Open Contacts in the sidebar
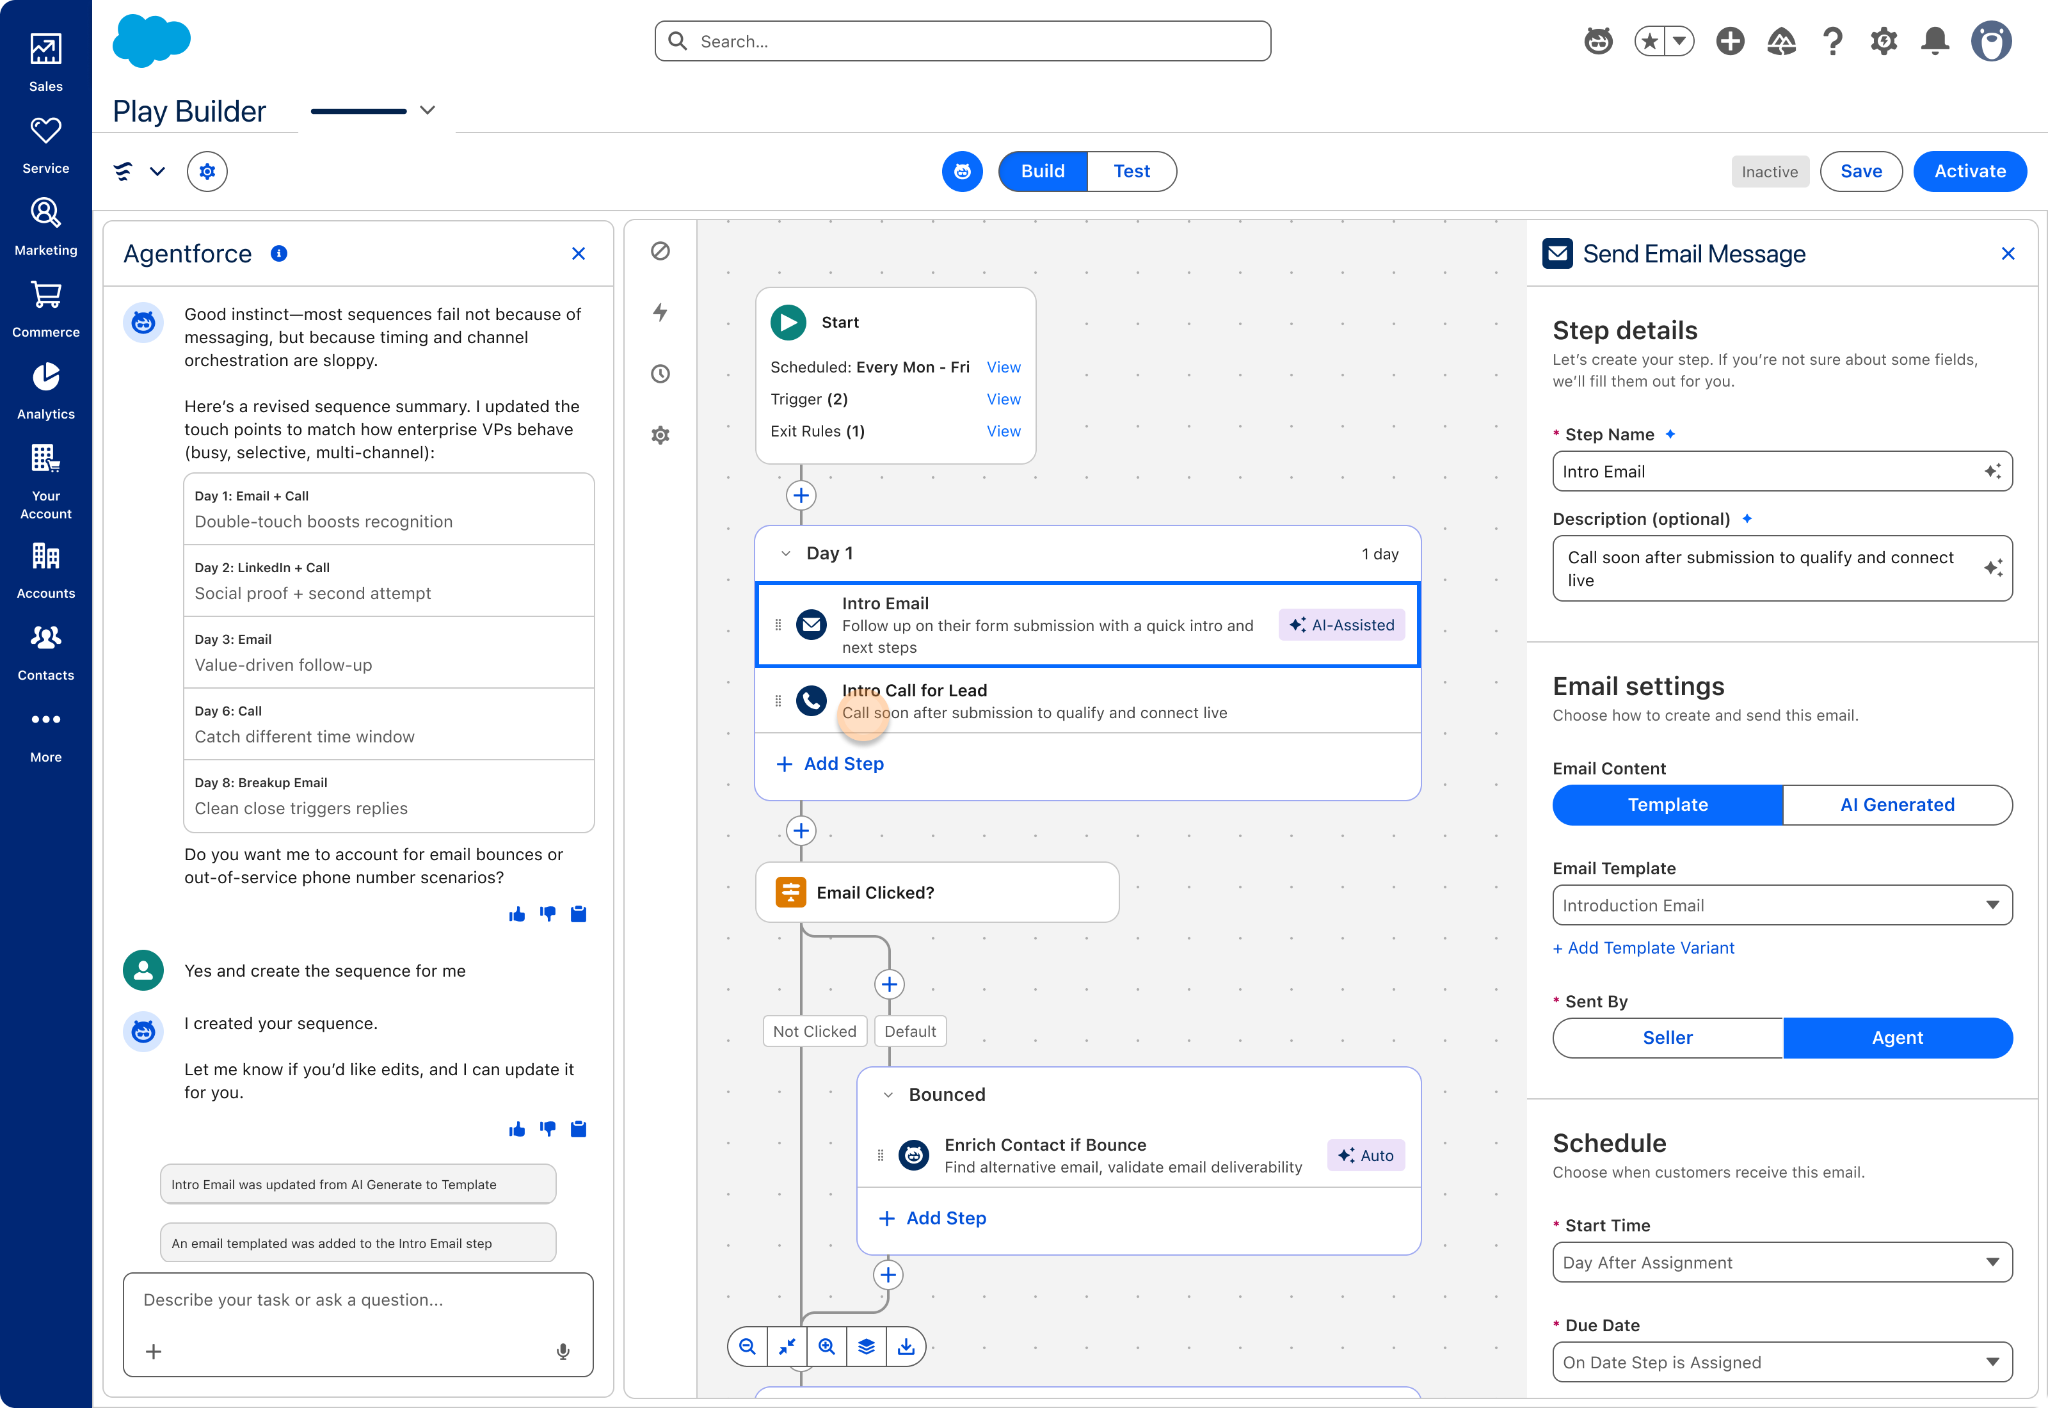This screenshot has width=2048, height=1408. click(46, 652)
